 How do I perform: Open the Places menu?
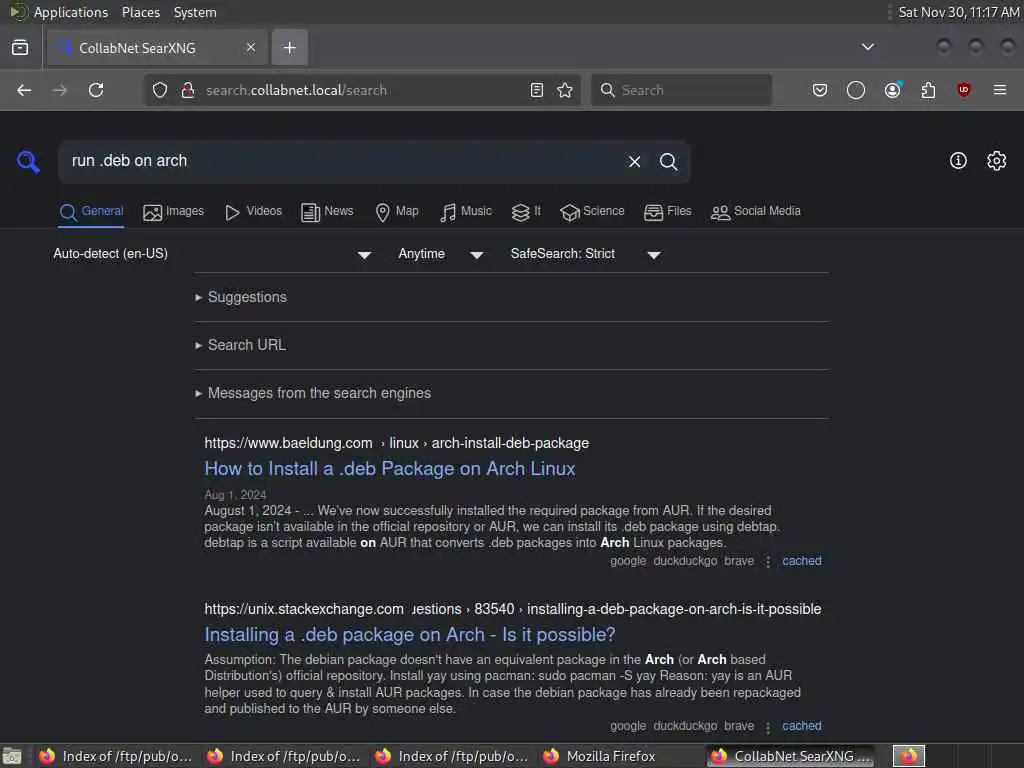pos(141,12)
